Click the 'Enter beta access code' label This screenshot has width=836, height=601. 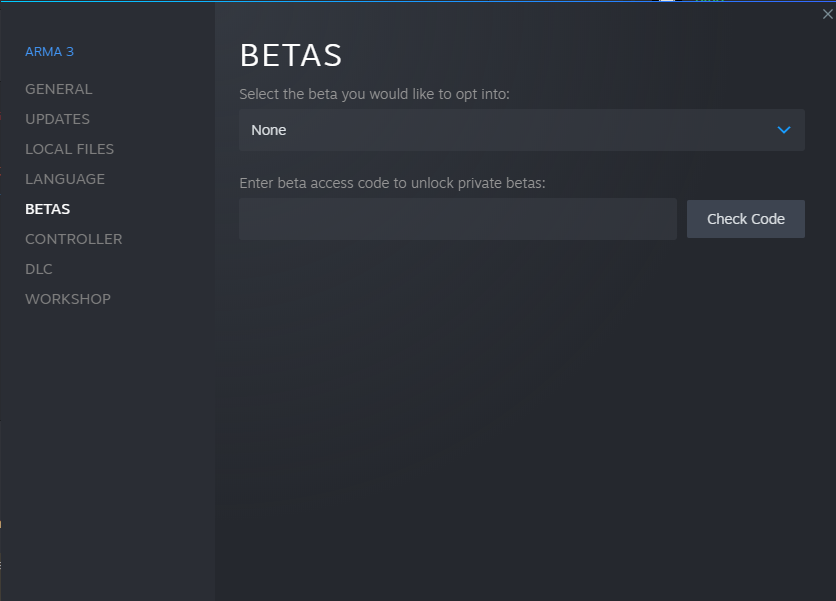tap(392, 183)
